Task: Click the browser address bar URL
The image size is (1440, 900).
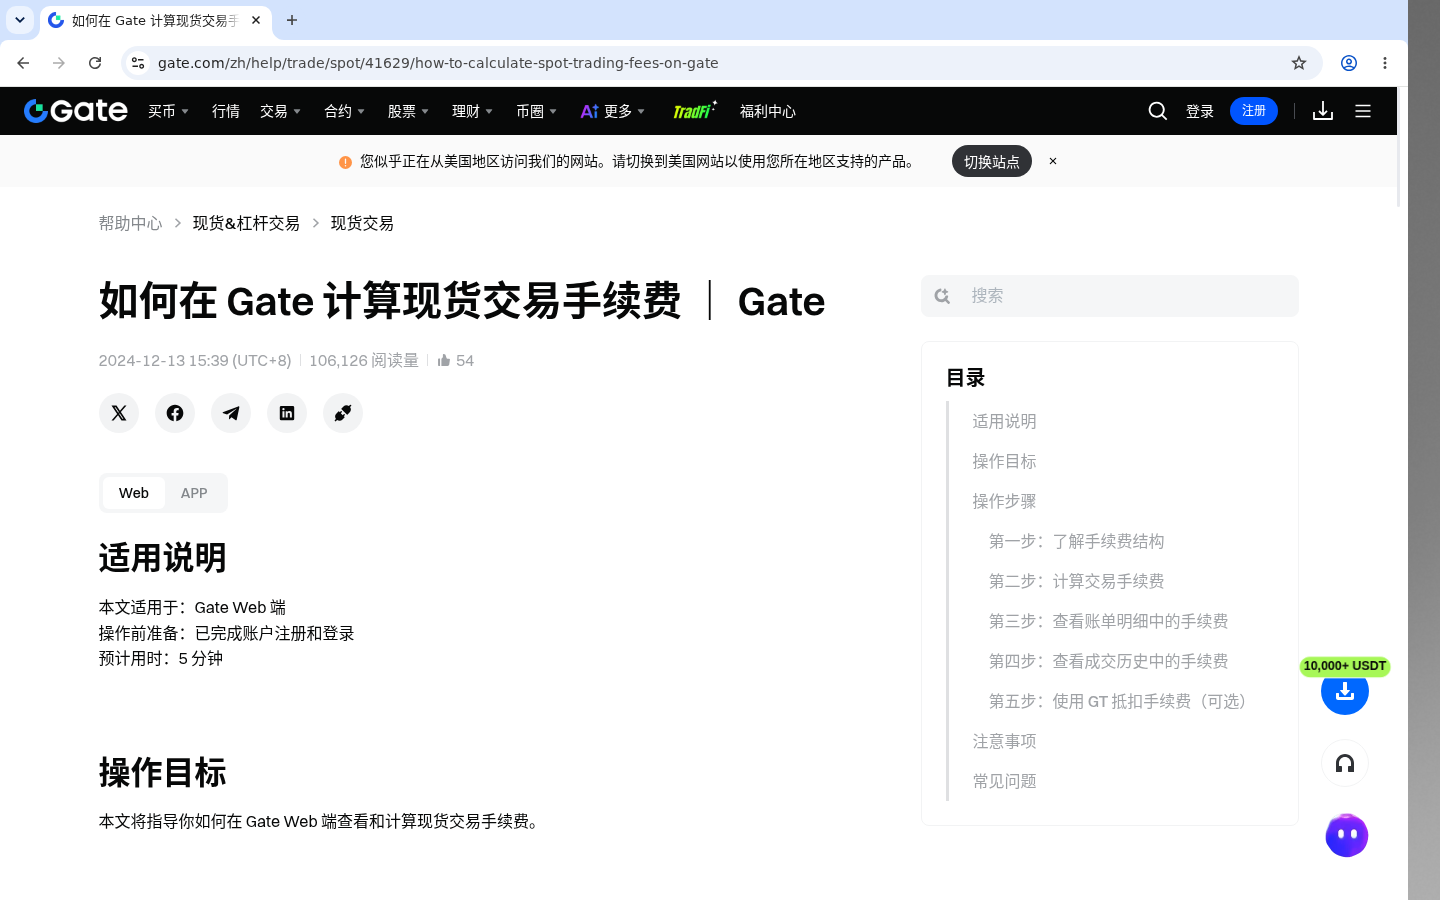Action: 438,63
